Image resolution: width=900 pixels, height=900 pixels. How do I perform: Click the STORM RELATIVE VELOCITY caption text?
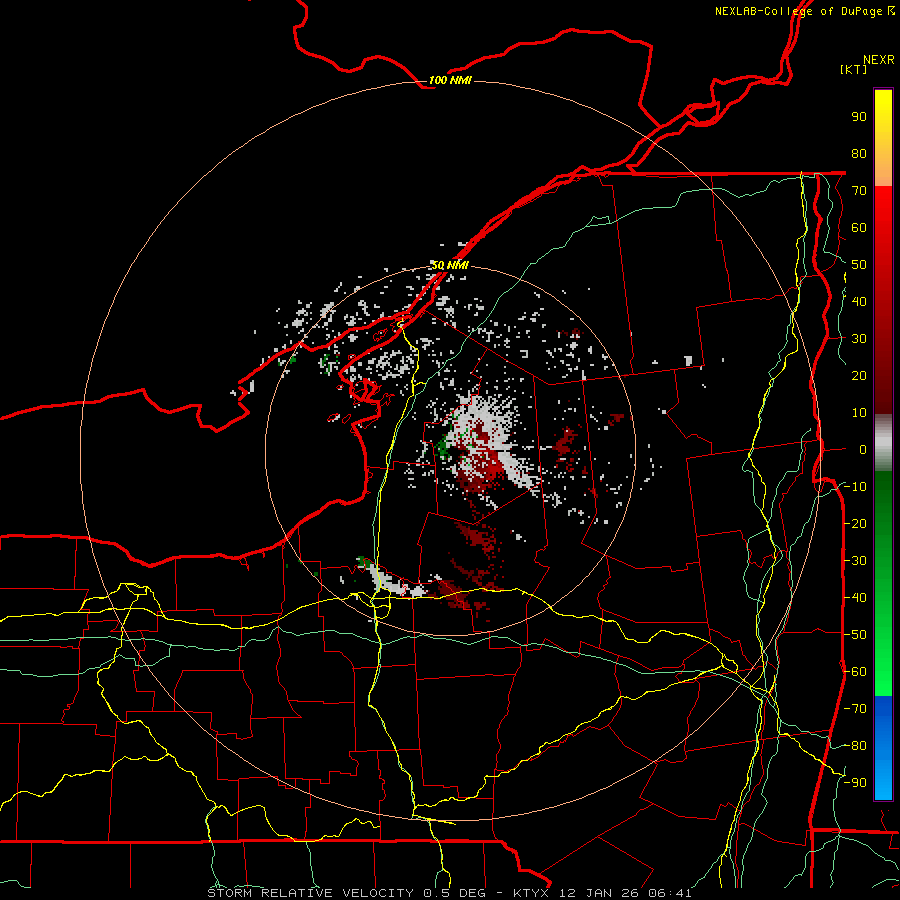pyautogui.click(x=449, y=893)
